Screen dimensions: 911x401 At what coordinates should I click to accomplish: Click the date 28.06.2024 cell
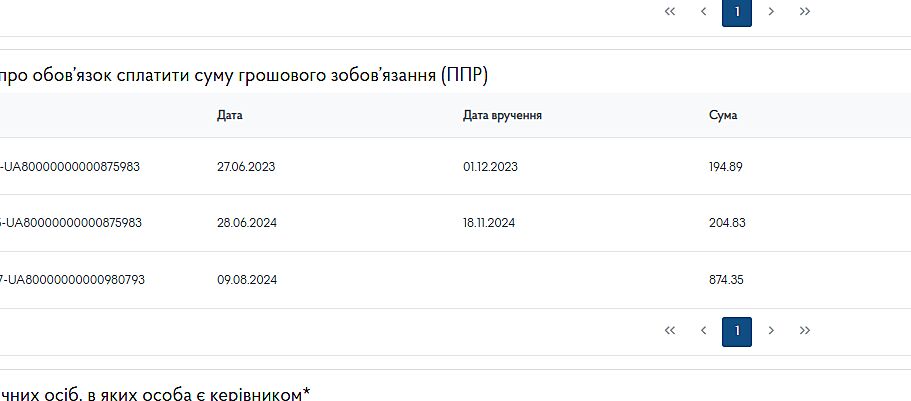246,223
